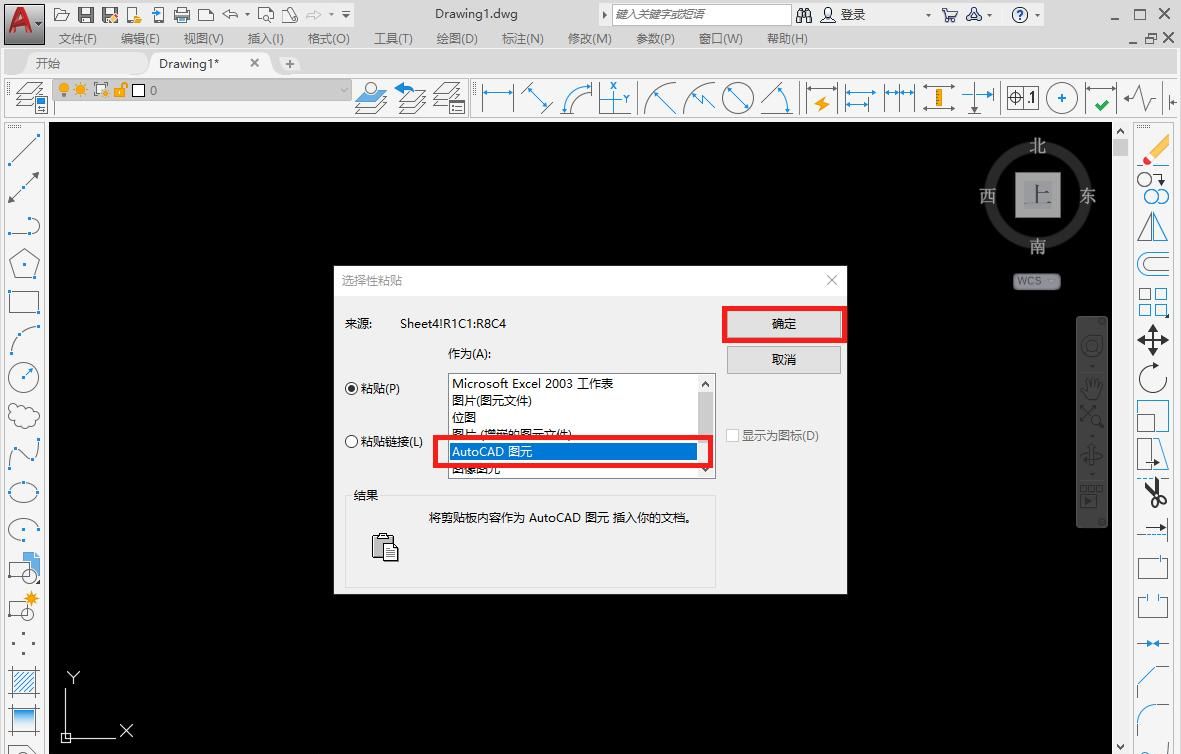Viewport: 1181px width, 754px height.
Task: Click the 东 direction on ViewCube
Action: (x=1087, y=196)
